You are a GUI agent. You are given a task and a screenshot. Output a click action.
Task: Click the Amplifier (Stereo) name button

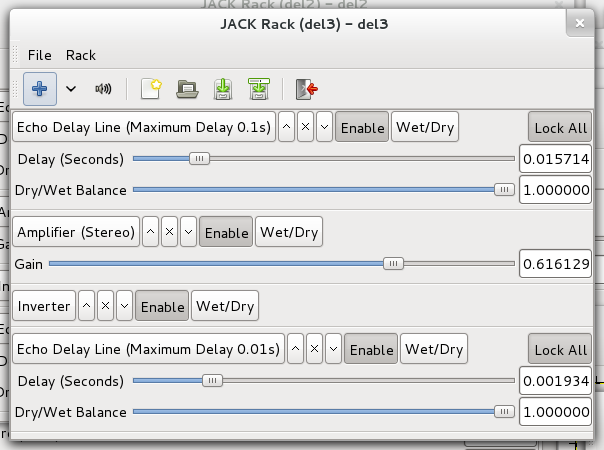click(x=76, y=232)
